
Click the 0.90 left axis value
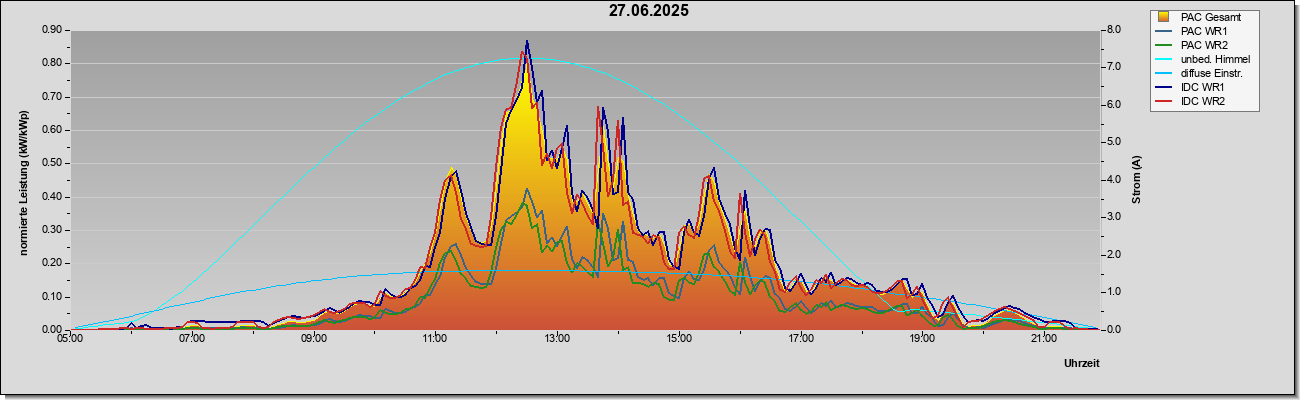[x=51, y=30]
